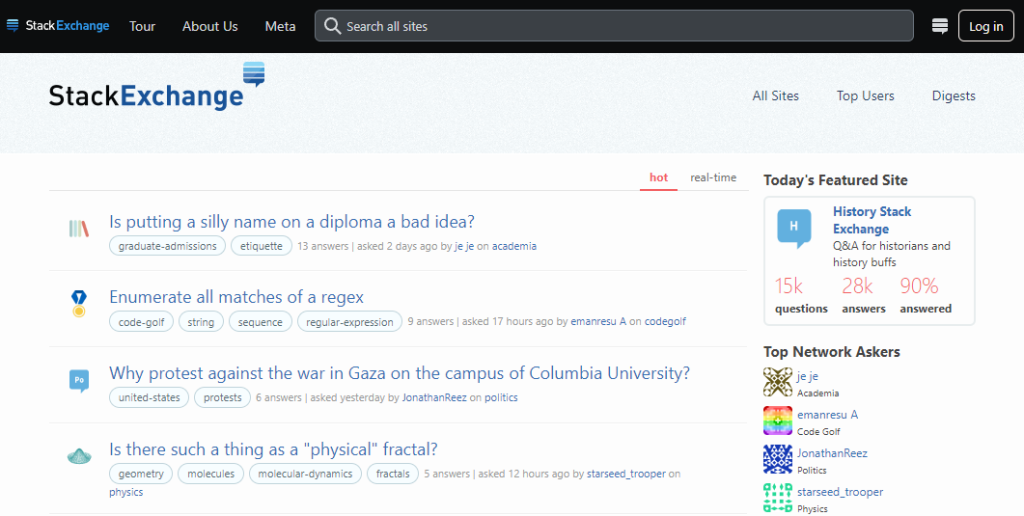The height and width of the screenshot is (516, 1024).
Task: Open the physics site link under fractal question
Action: point(126,492)
